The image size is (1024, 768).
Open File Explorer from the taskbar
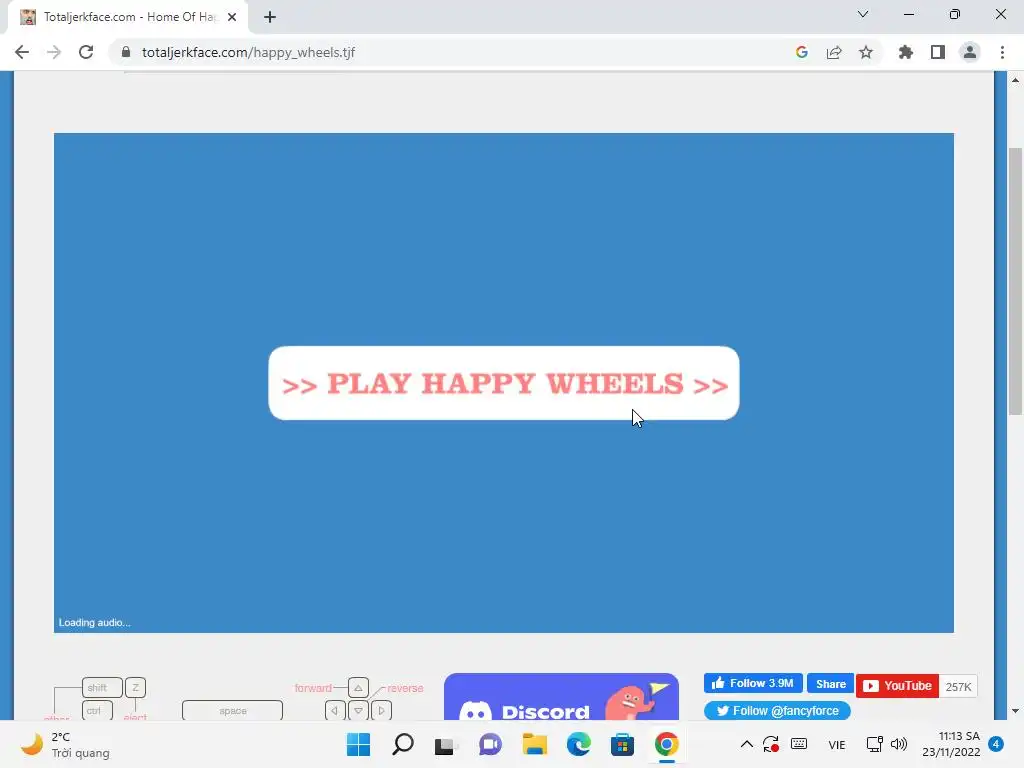[x=534, y=744]
